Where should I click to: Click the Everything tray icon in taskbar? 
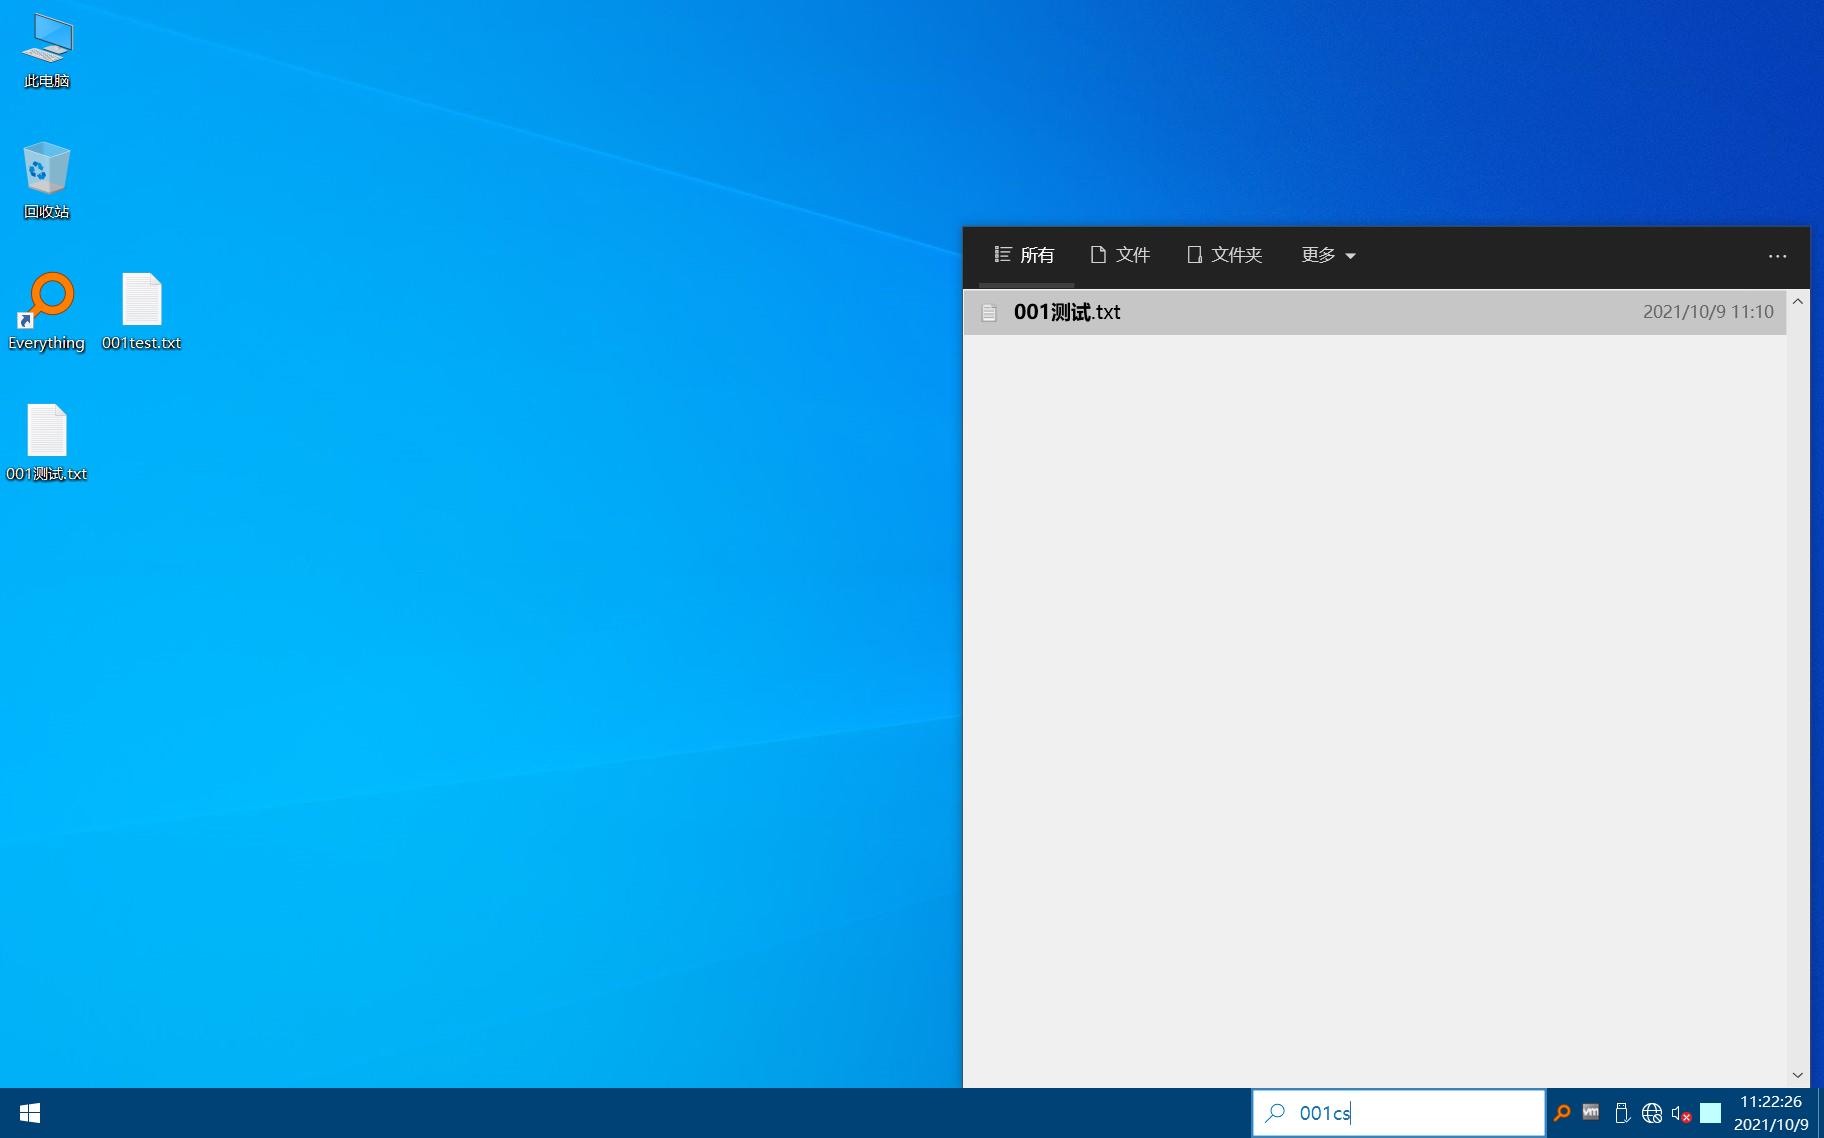point(1561,1113)
